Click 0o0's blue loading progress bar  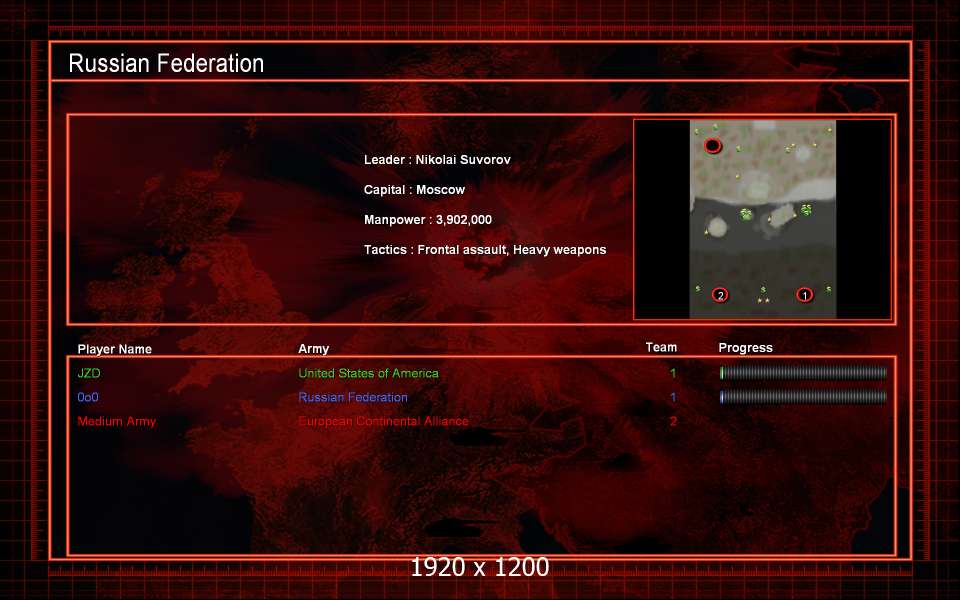(x=803, y=397)
